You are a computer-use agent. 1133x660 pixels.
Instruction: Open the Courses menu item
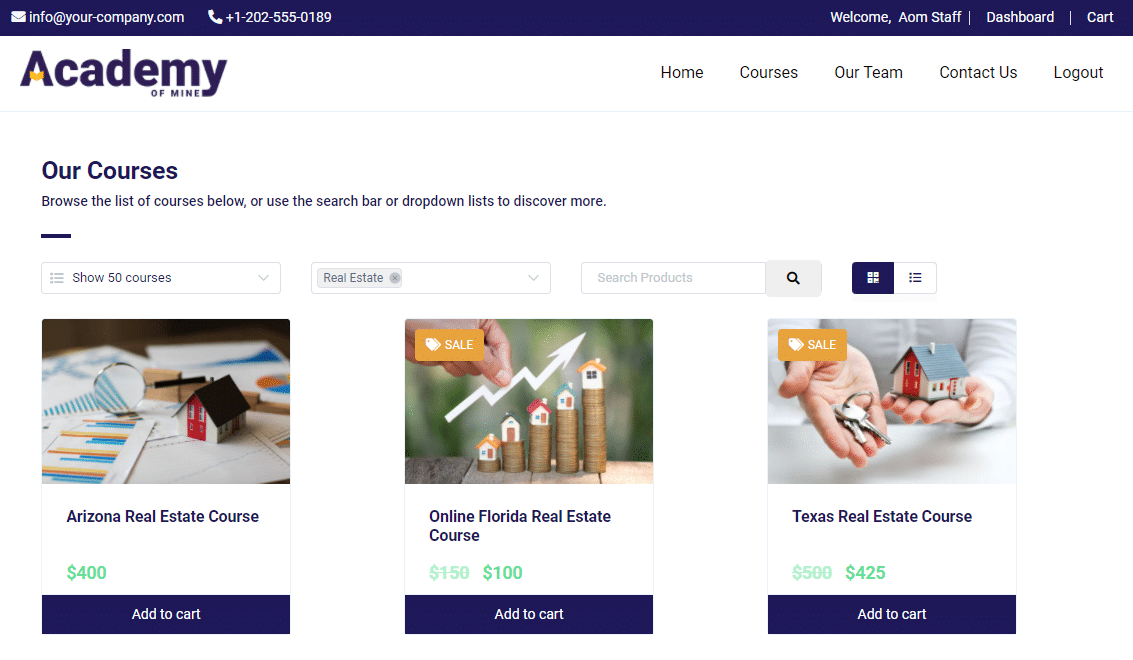768,73
